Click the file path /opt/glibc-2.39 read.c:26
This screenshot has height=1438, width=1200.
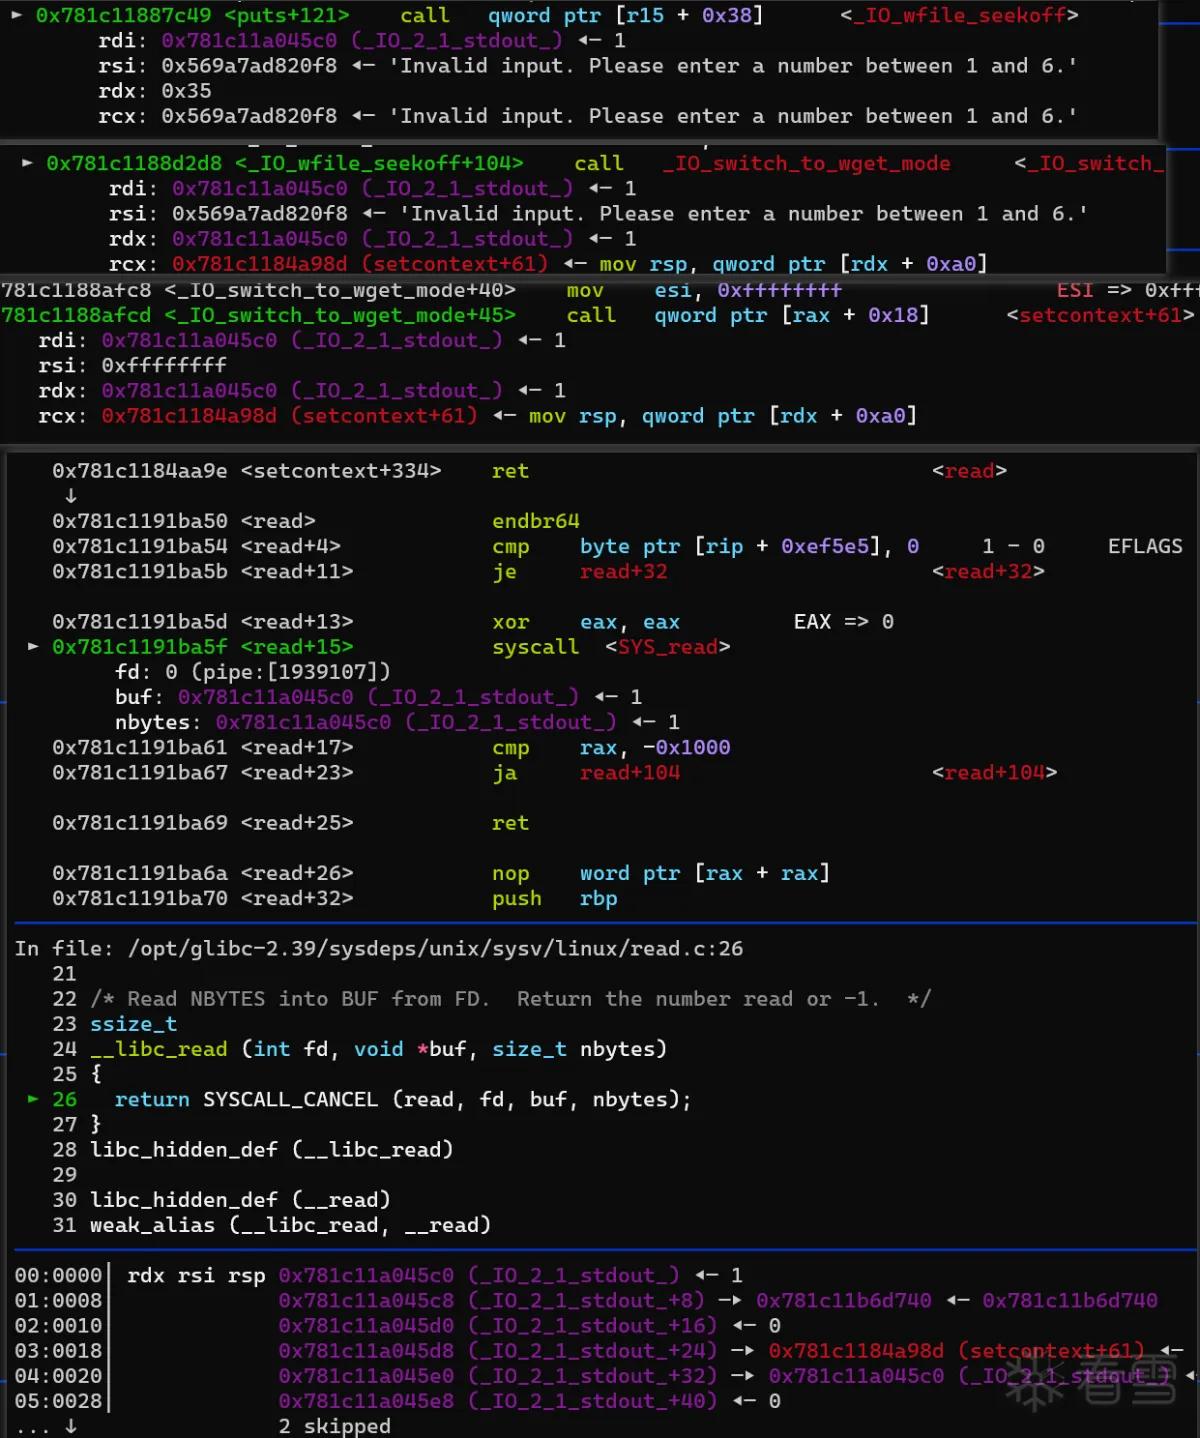(x=435, y=948)
